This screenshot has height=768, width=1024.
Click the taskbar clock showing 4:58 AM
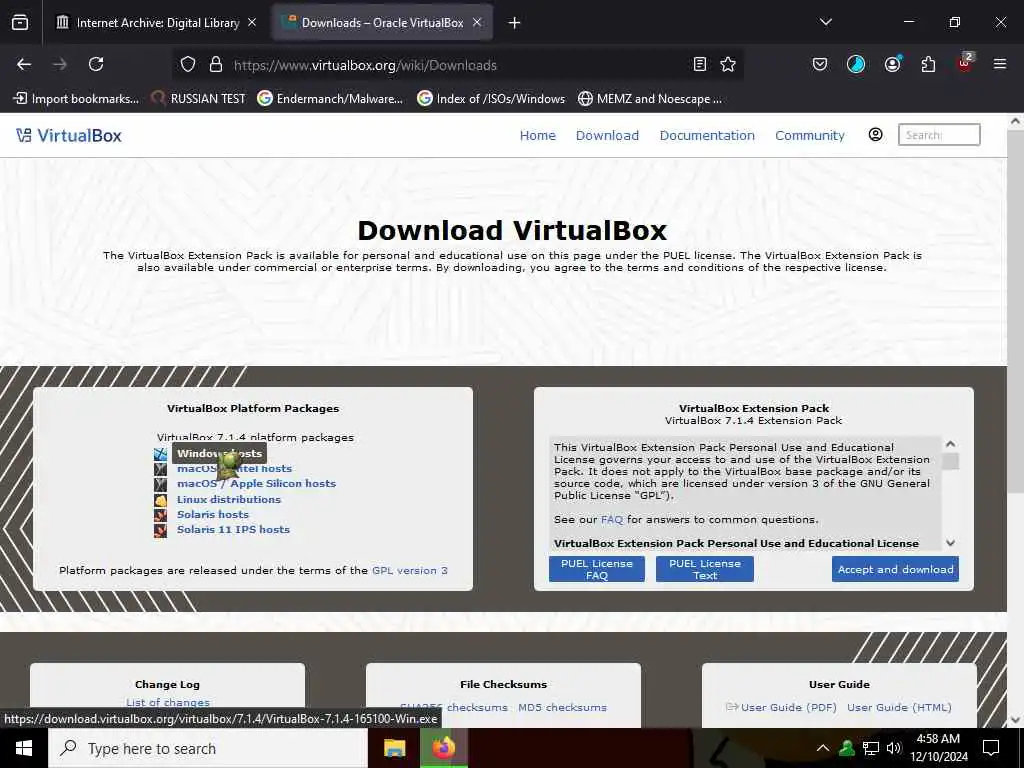pyautogui.click(x=938, y=748)
